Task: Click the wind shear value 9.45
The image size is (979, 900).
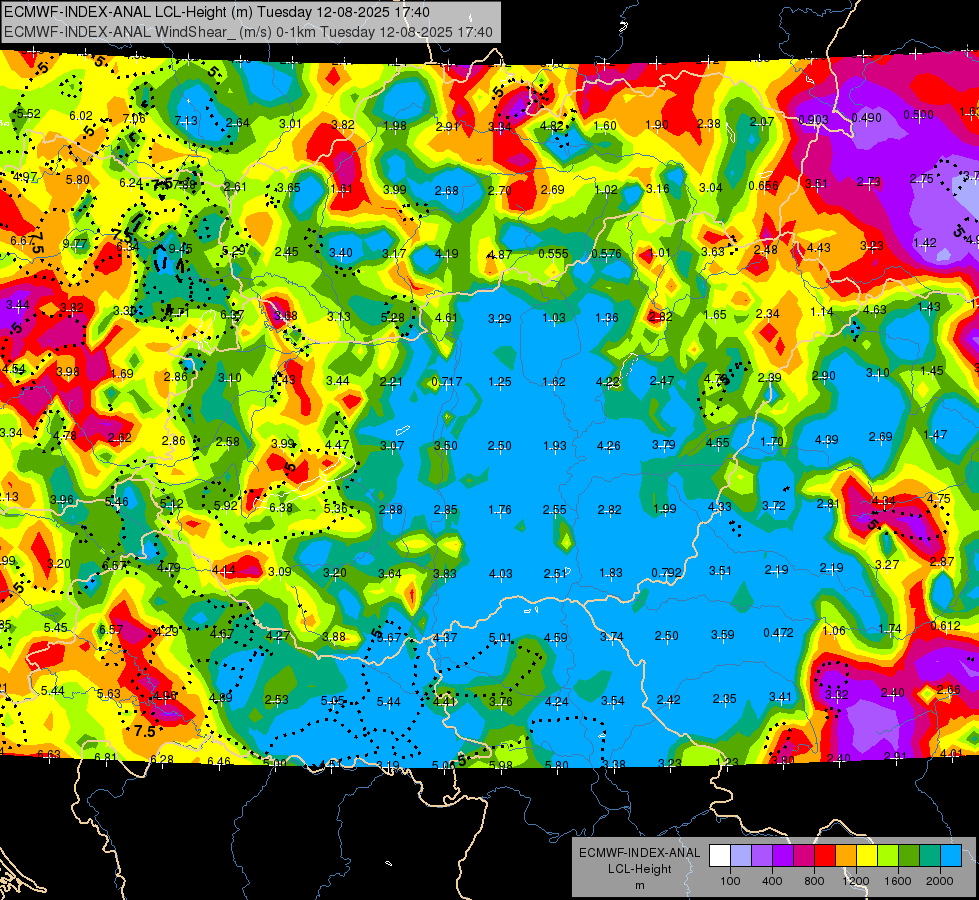Action: pos(180,248)
